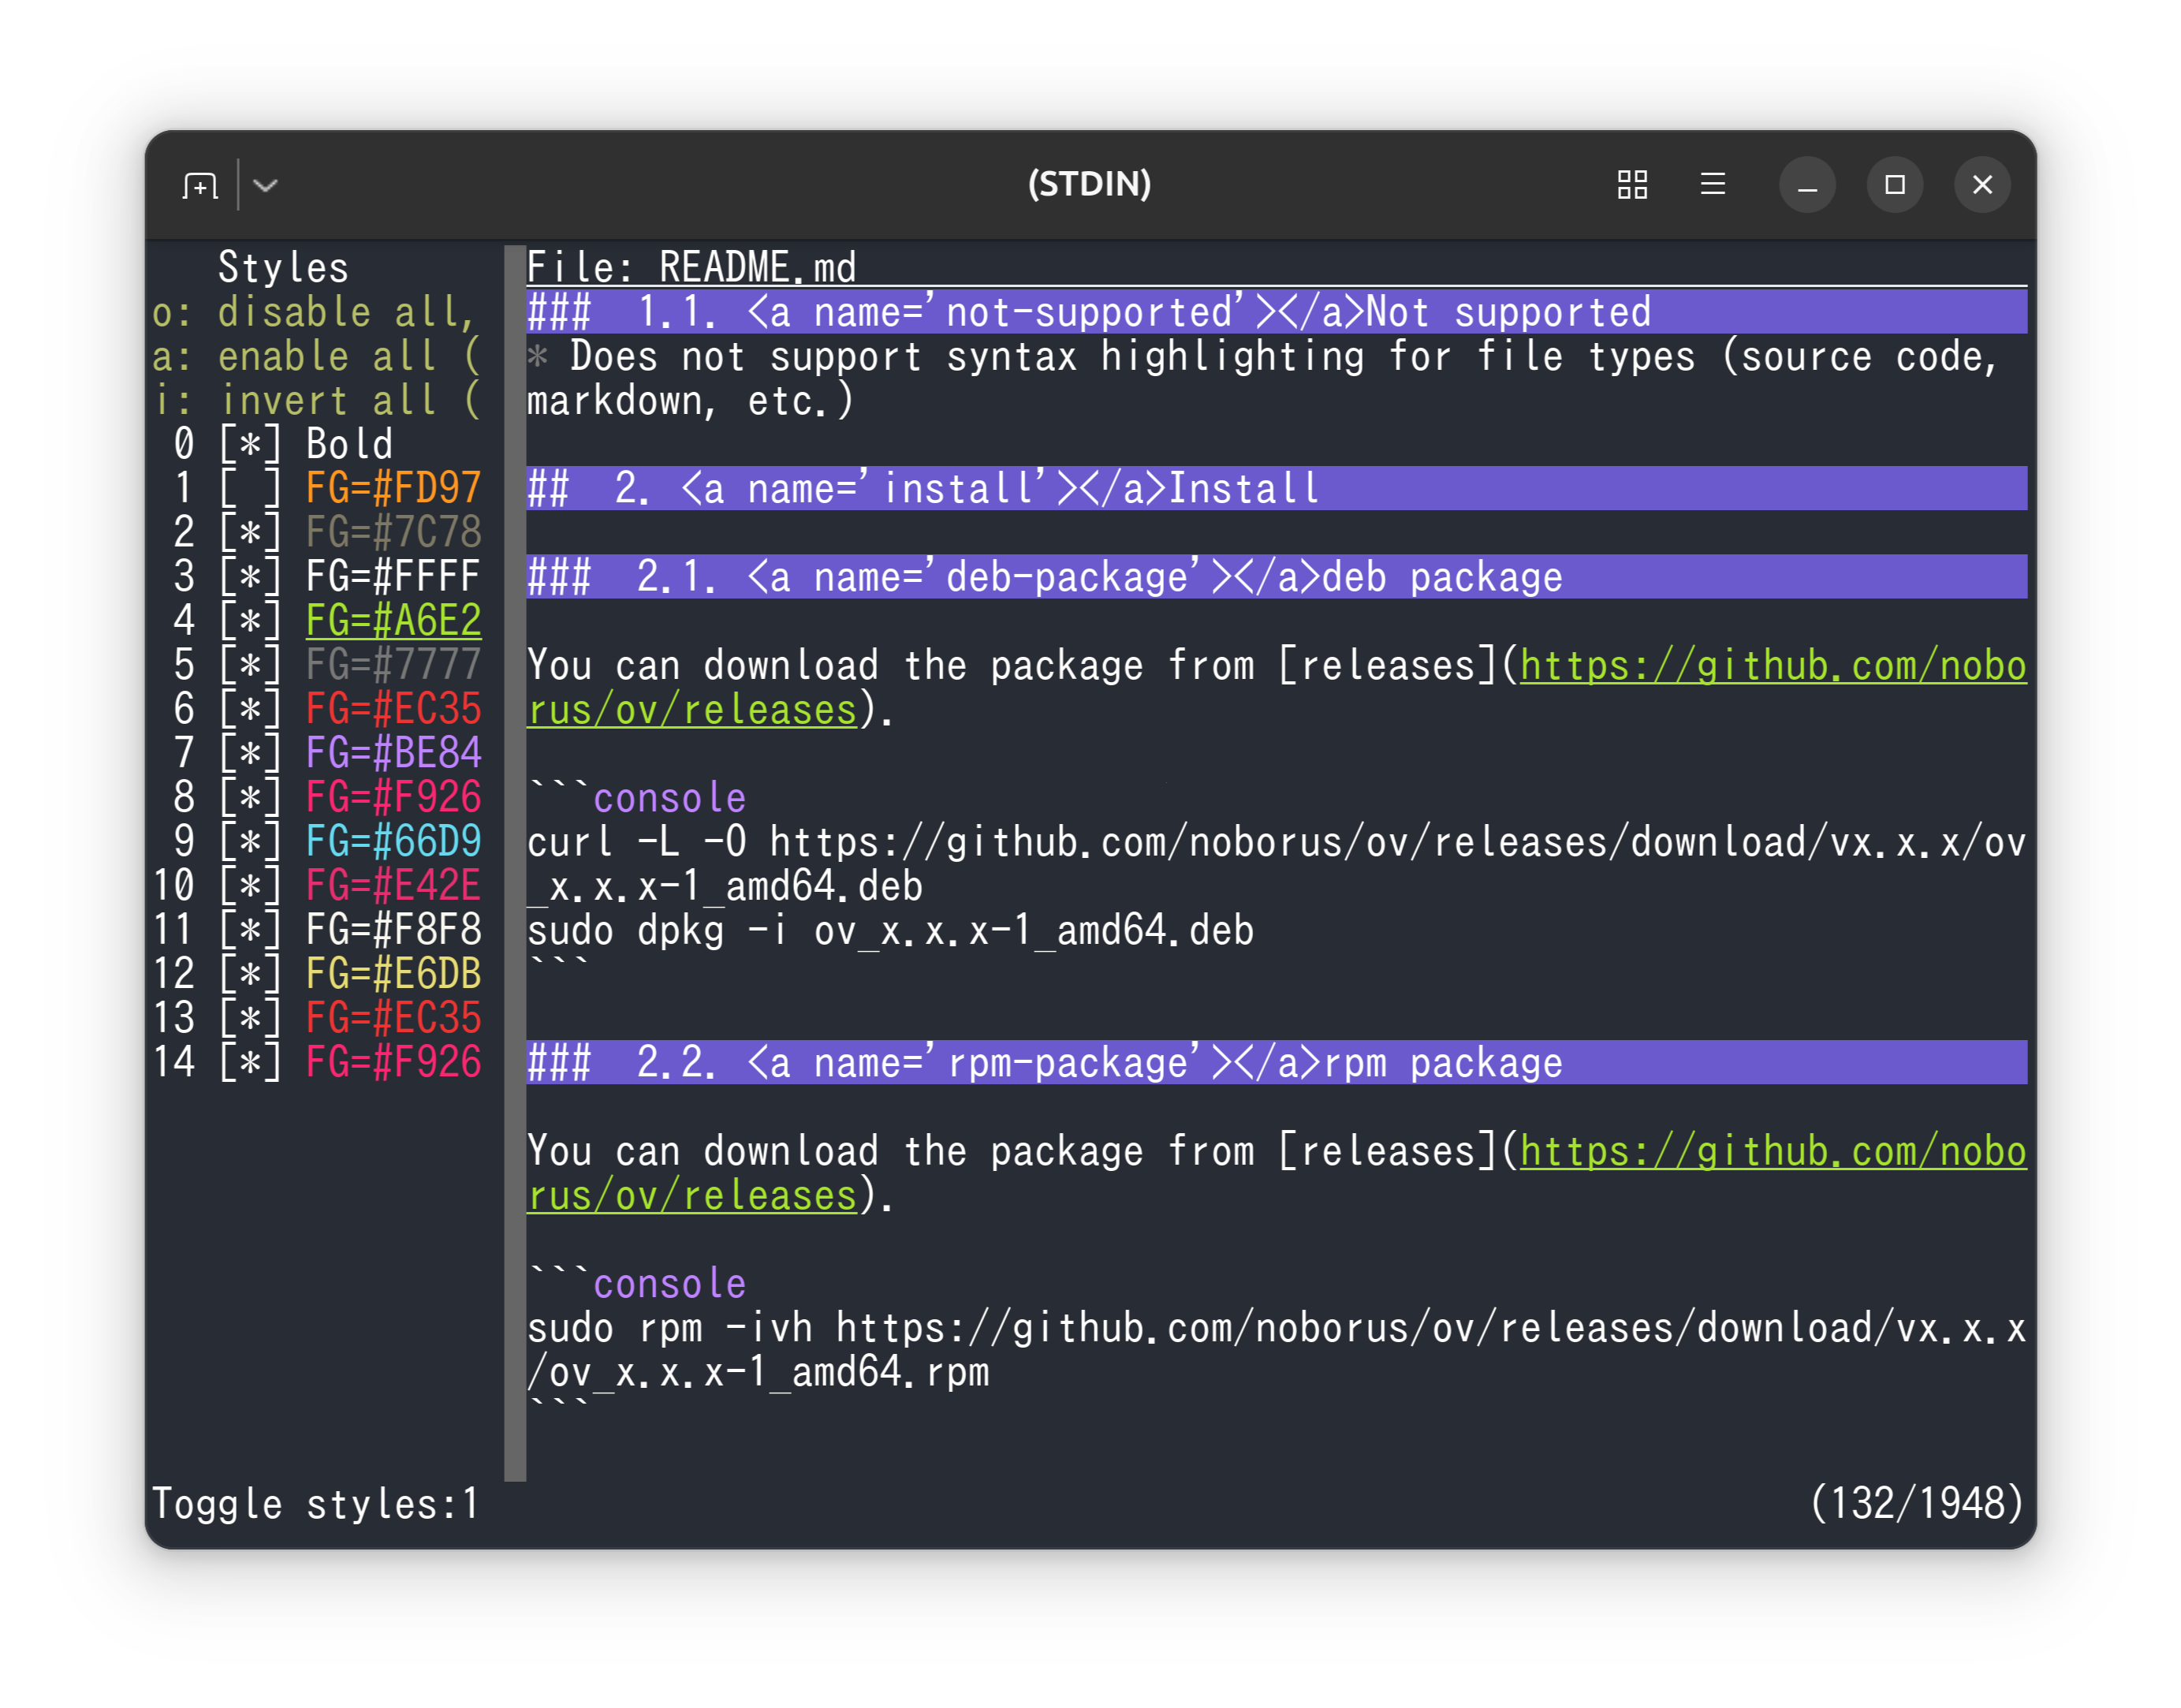Toggle style 8 FG=#F926 checkbox
2181x1708 pixels.
250,797
